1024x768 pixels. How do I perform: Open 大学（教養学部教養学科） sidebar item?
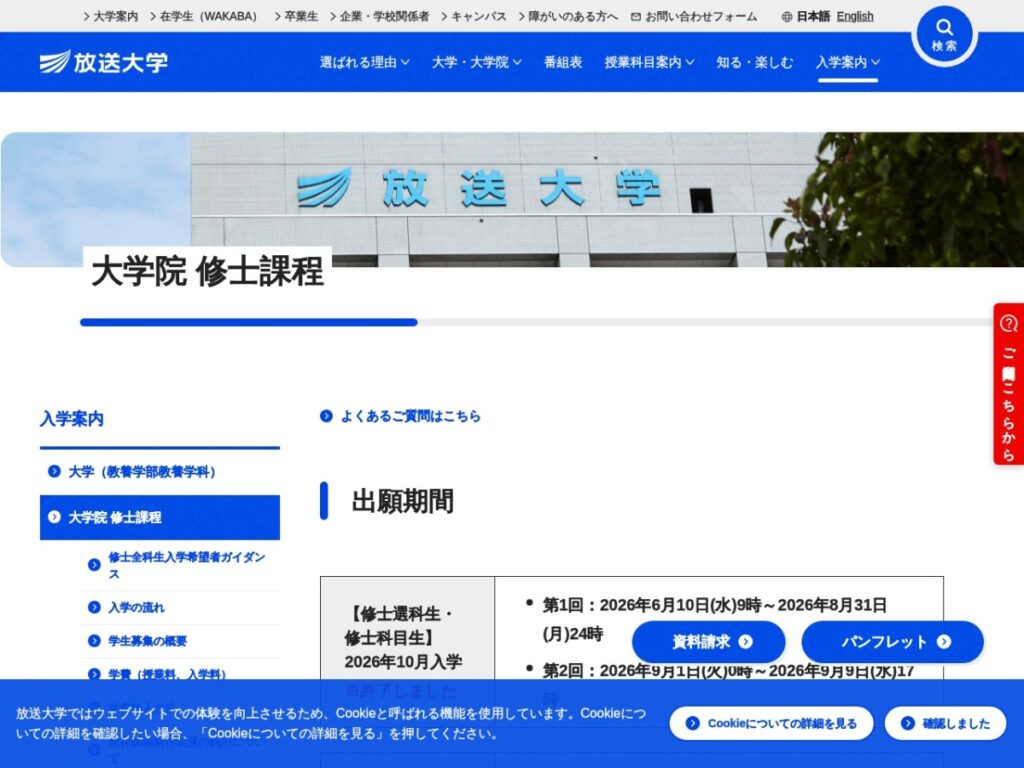(160, 472)
